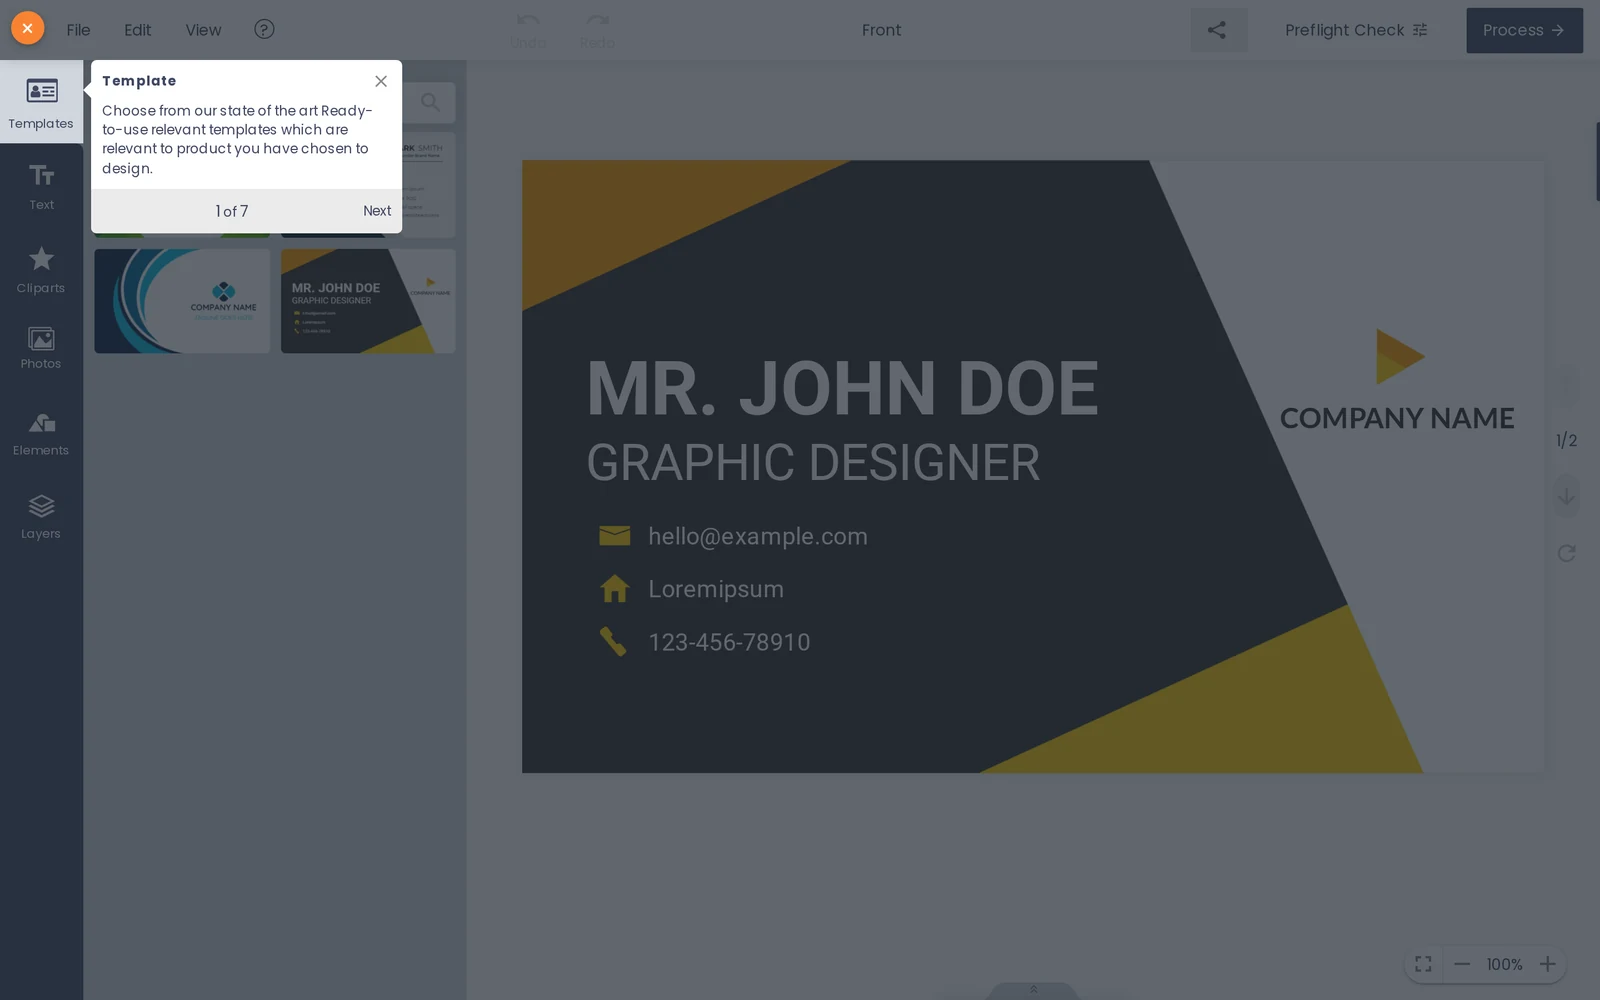Click the Redo arrow icon
This screenshot has height=1000, width=1600.
(597, 21)
